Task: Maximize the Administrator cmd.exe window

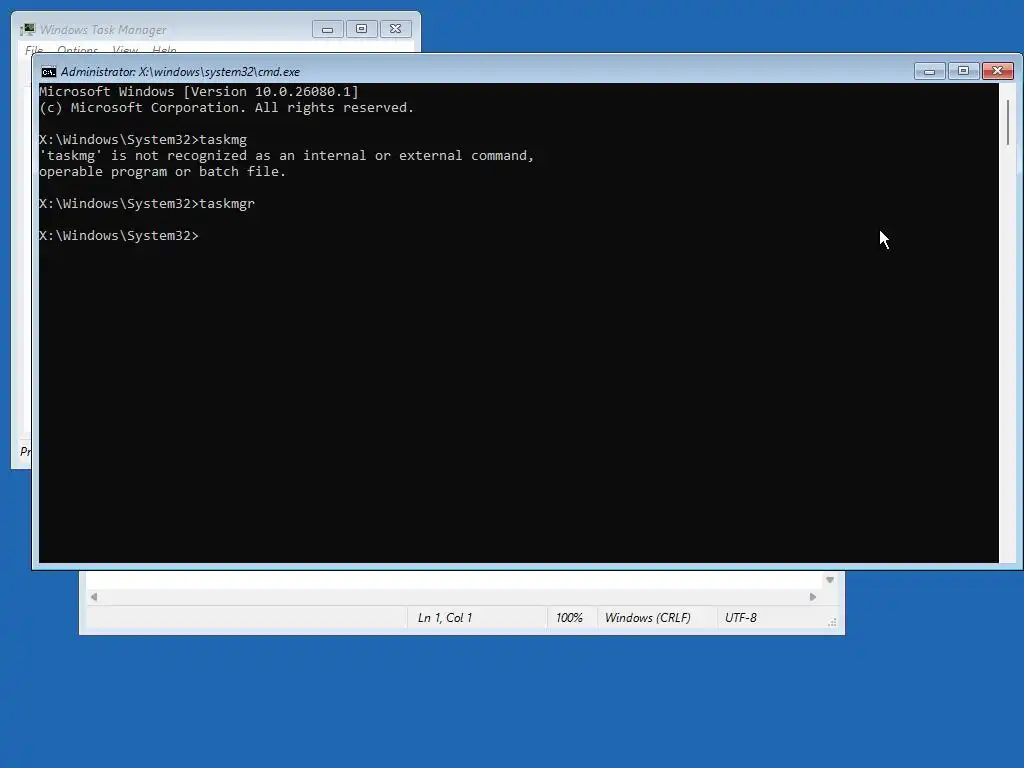Action: coord(963,71)
